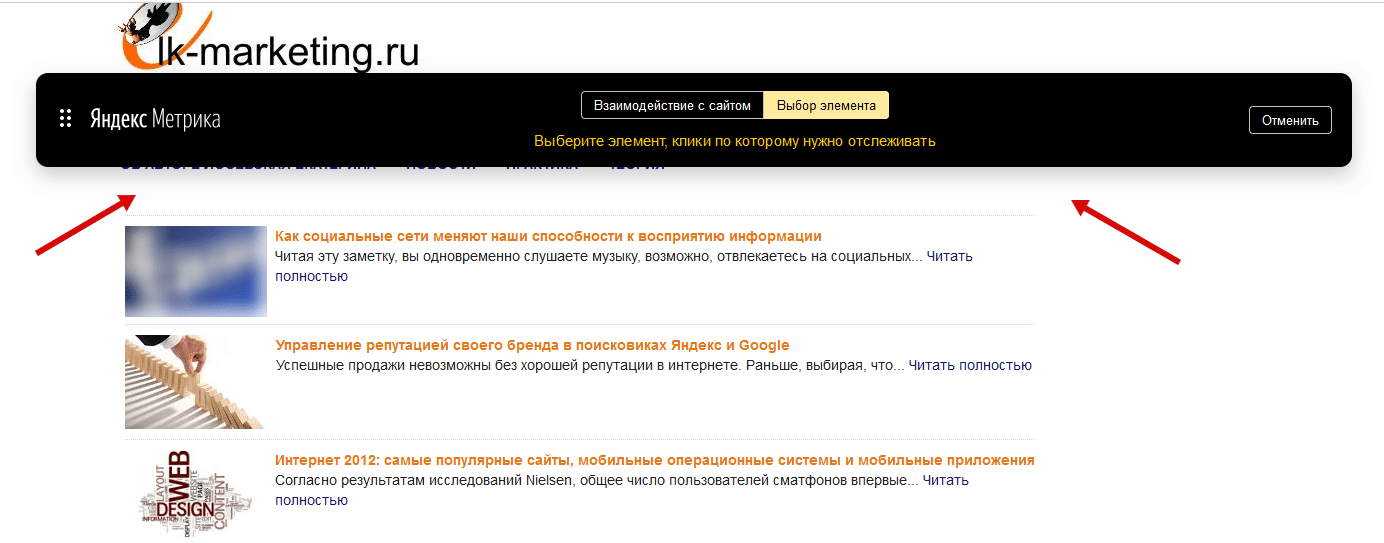
Task: Click Читать полностью under social networks article
Action: point(311,276)
